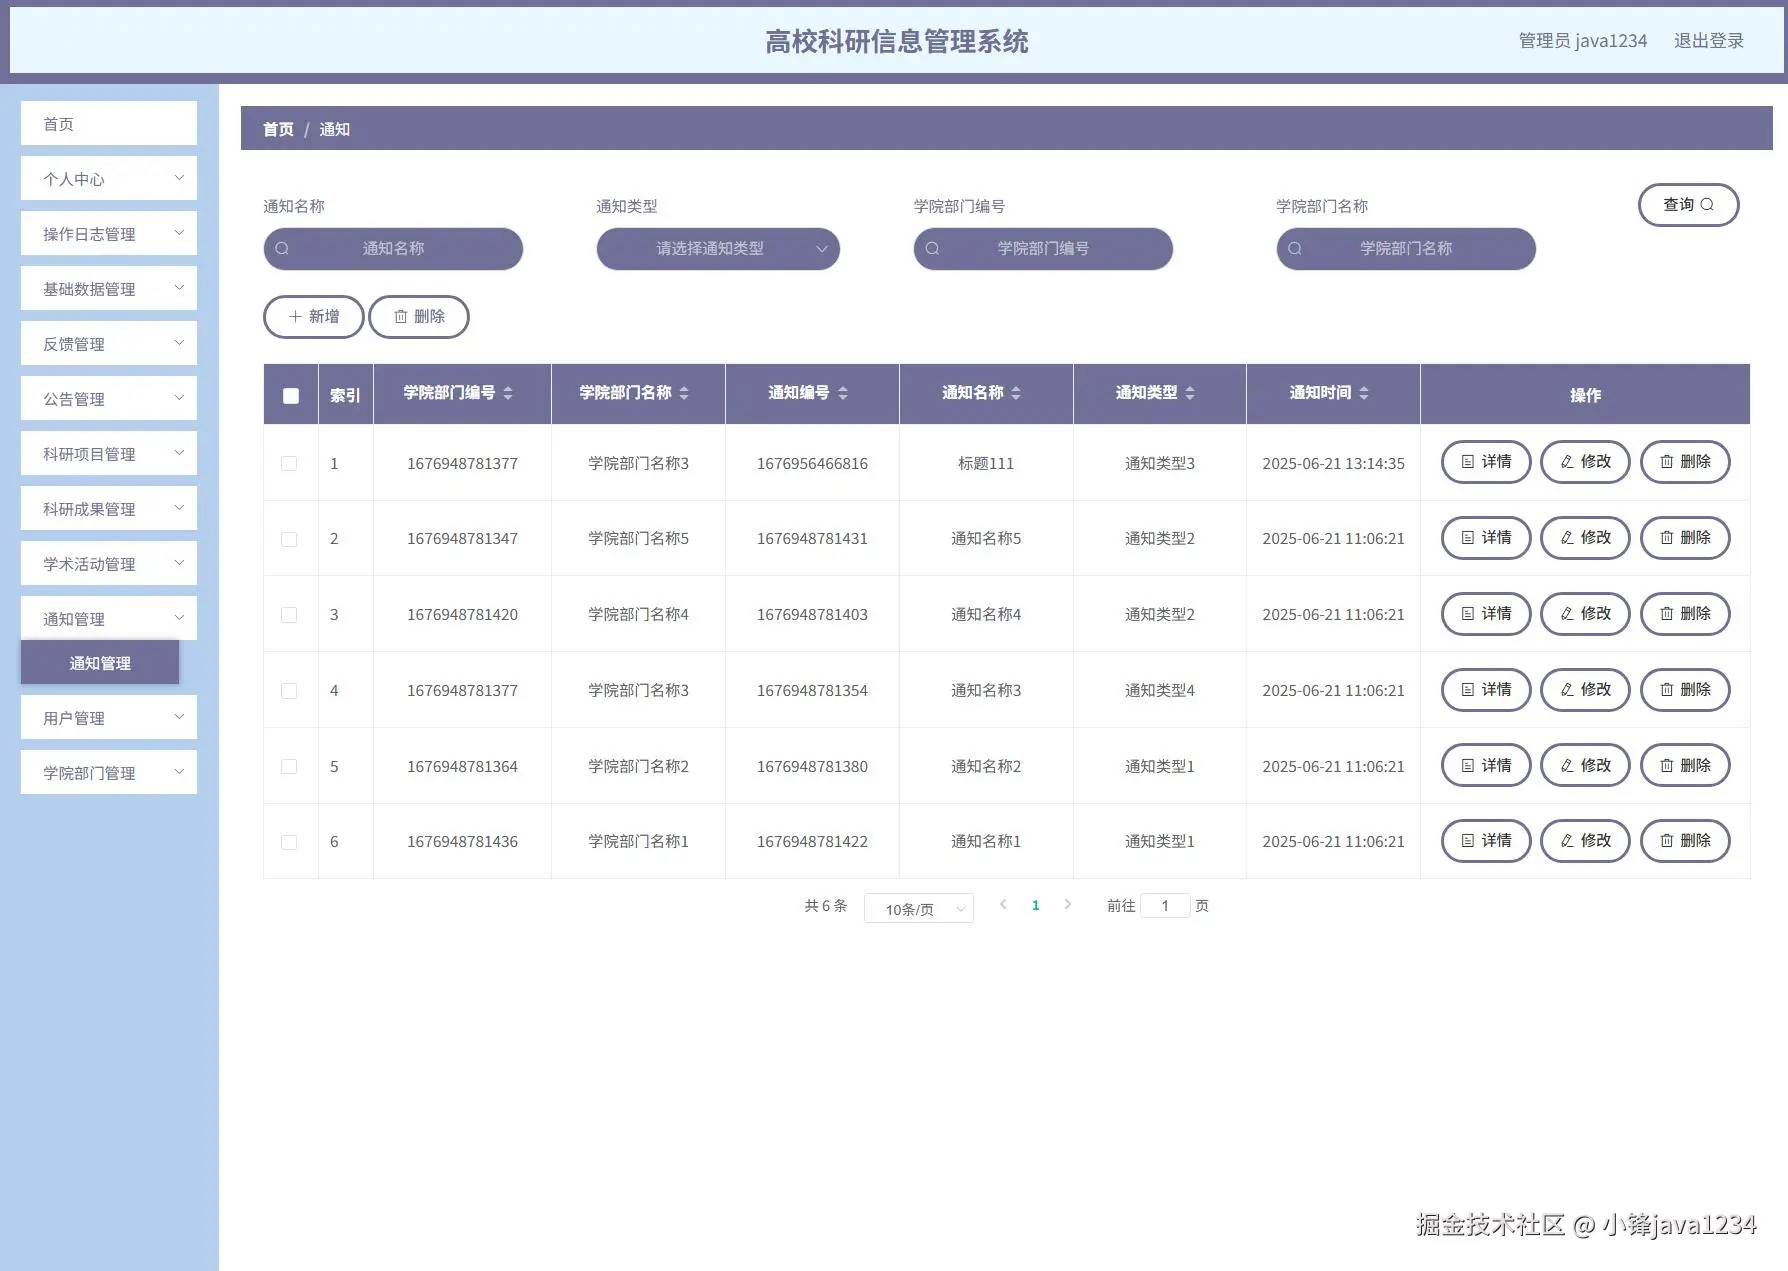Image resolution: width=1788 pixels, height=1271 pixels.
Task: Click search icon in 学院部门编号 filter field
Action: tap(932, 248)
